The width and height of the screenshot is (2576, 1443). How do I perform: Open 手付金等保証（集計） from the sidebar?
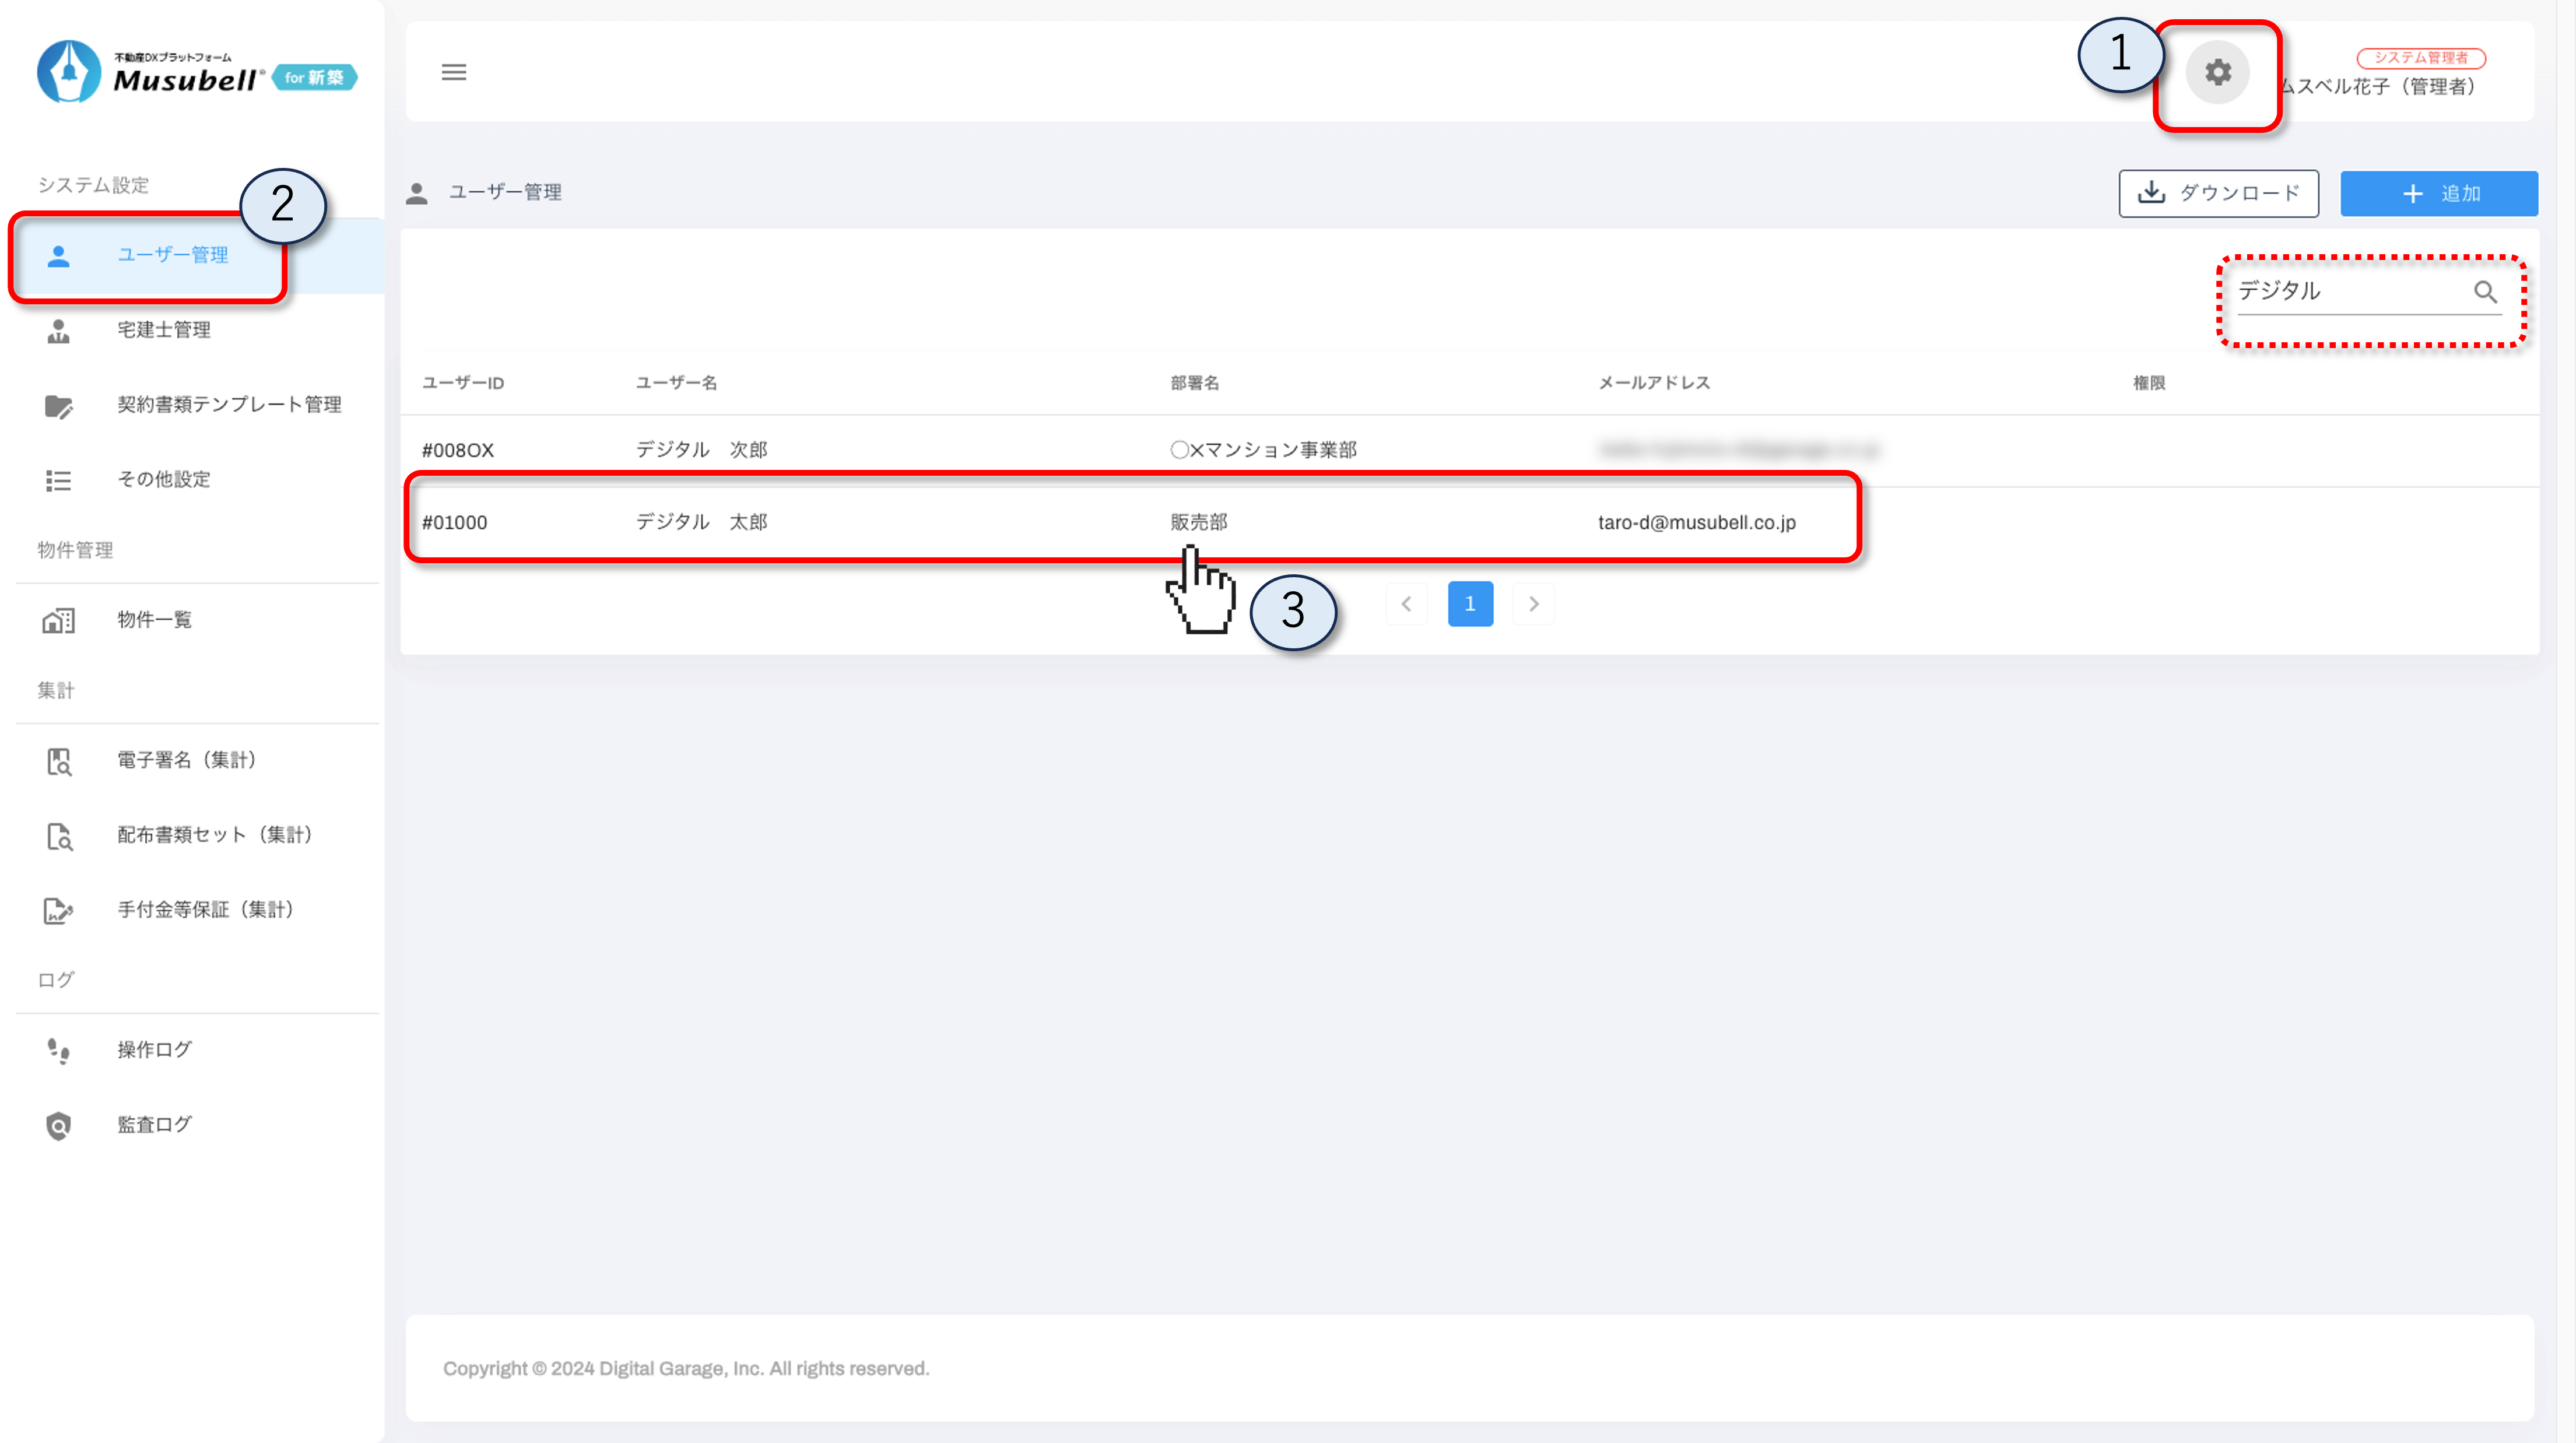(x=205, y=910)
